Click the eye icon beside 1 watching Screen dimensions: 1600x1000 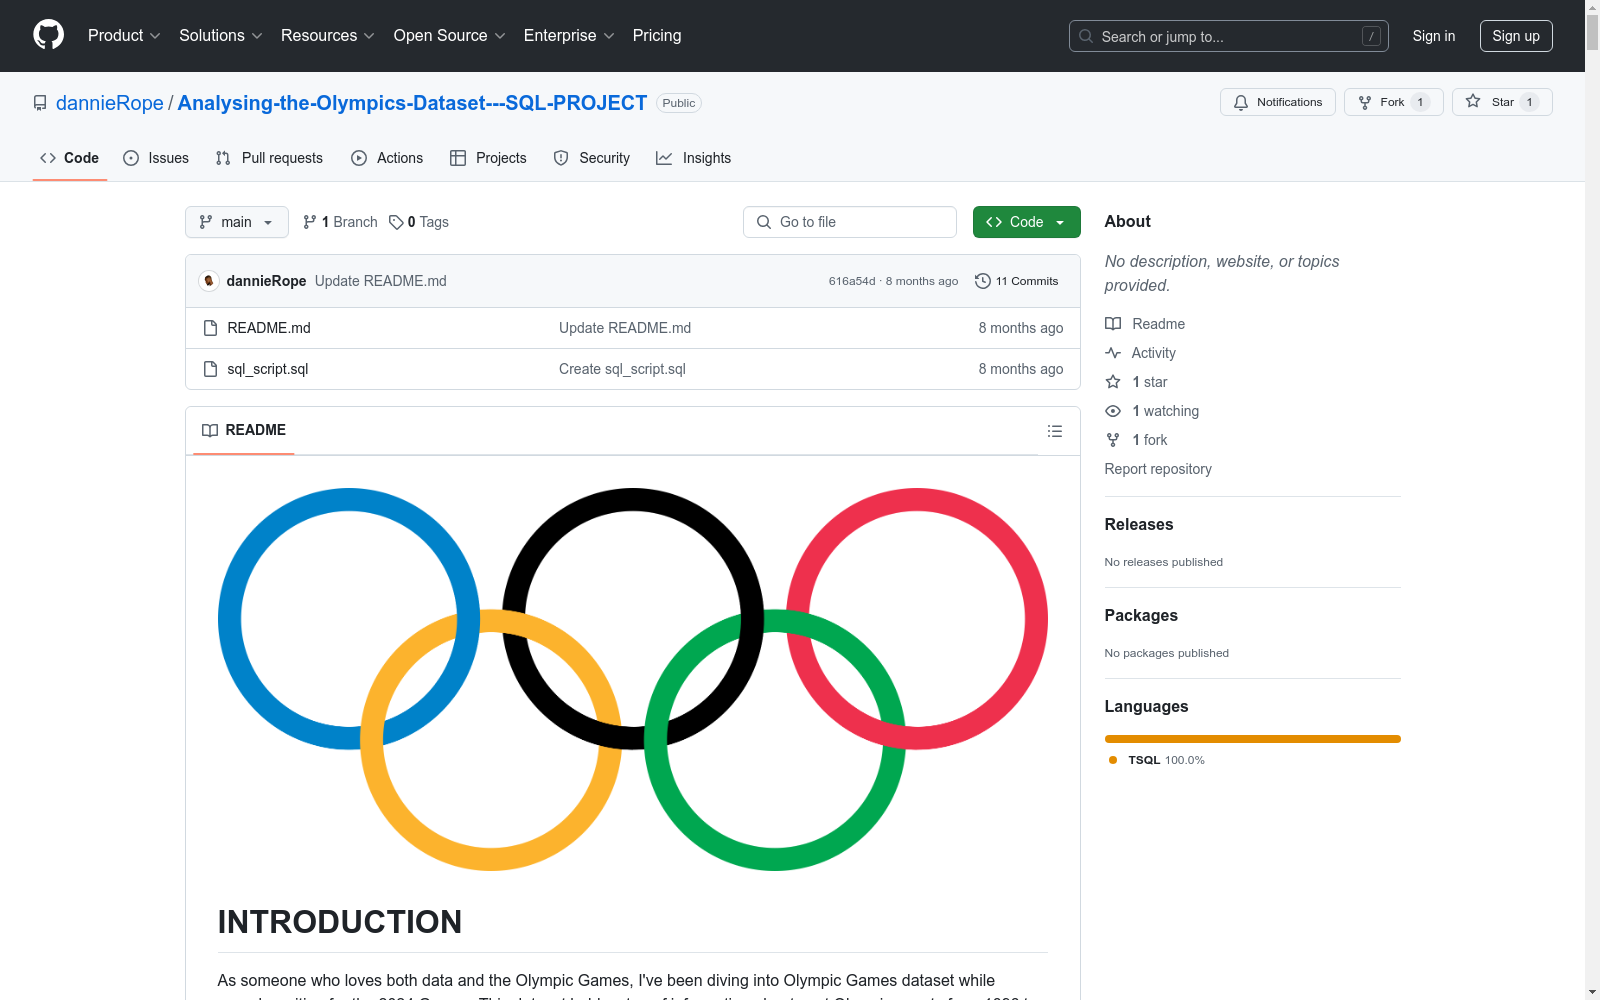click(1113, 411)
